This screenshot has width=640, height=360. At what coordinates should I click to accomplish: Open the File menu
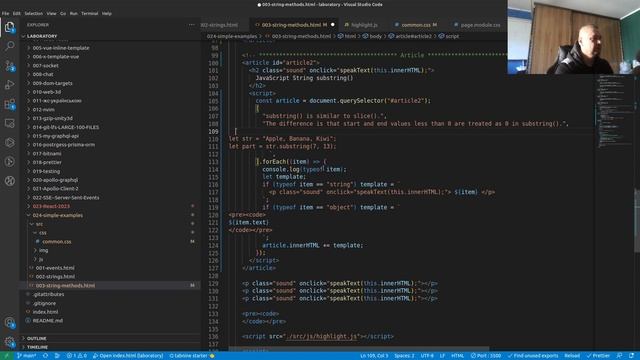5,13
